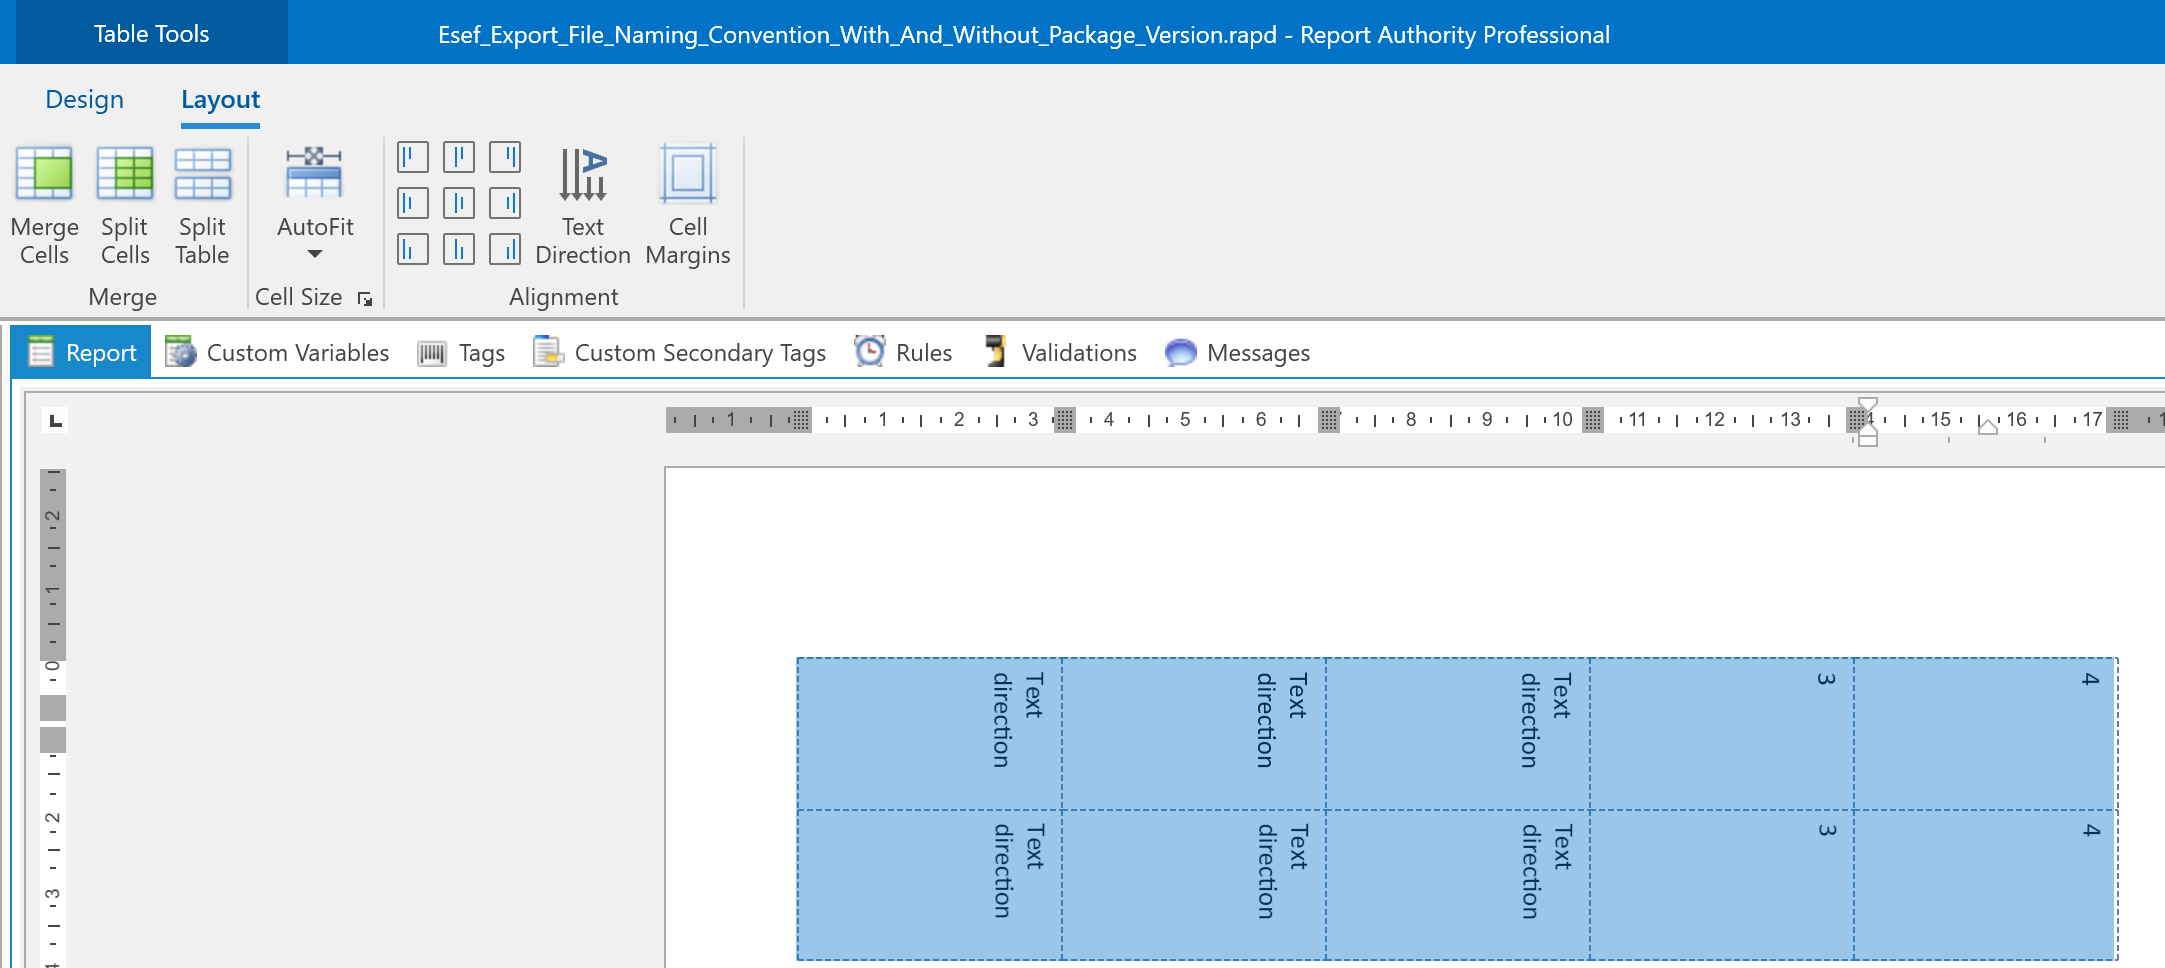Image resolution: width=2165 pixels, height=968 pixels.
Task: Open Custom Secondary Tags view
Action: point(680,352)
